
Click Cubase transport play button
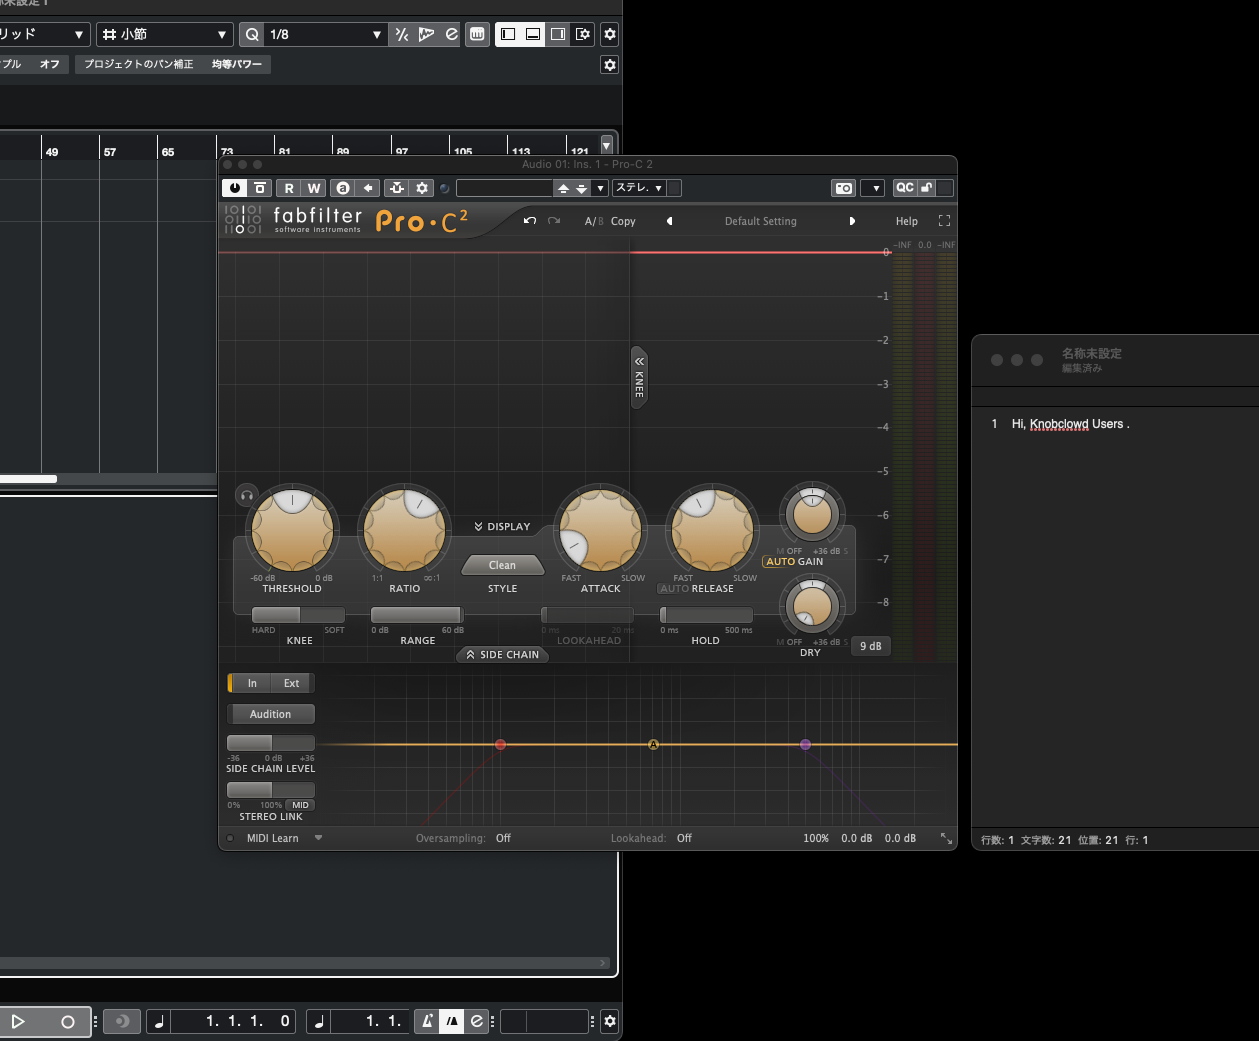pyautogui.click(x=18, y=1021)
